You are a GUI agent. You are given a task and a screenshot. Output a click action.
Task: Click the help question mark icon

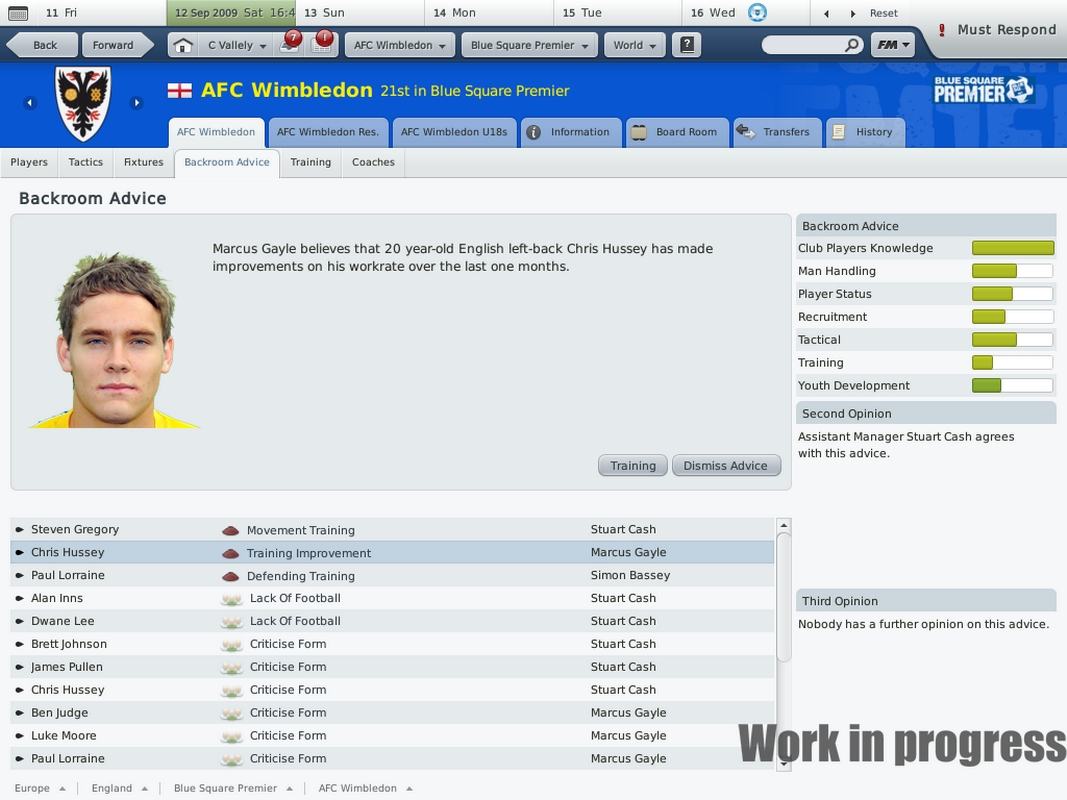click(687, 46)
